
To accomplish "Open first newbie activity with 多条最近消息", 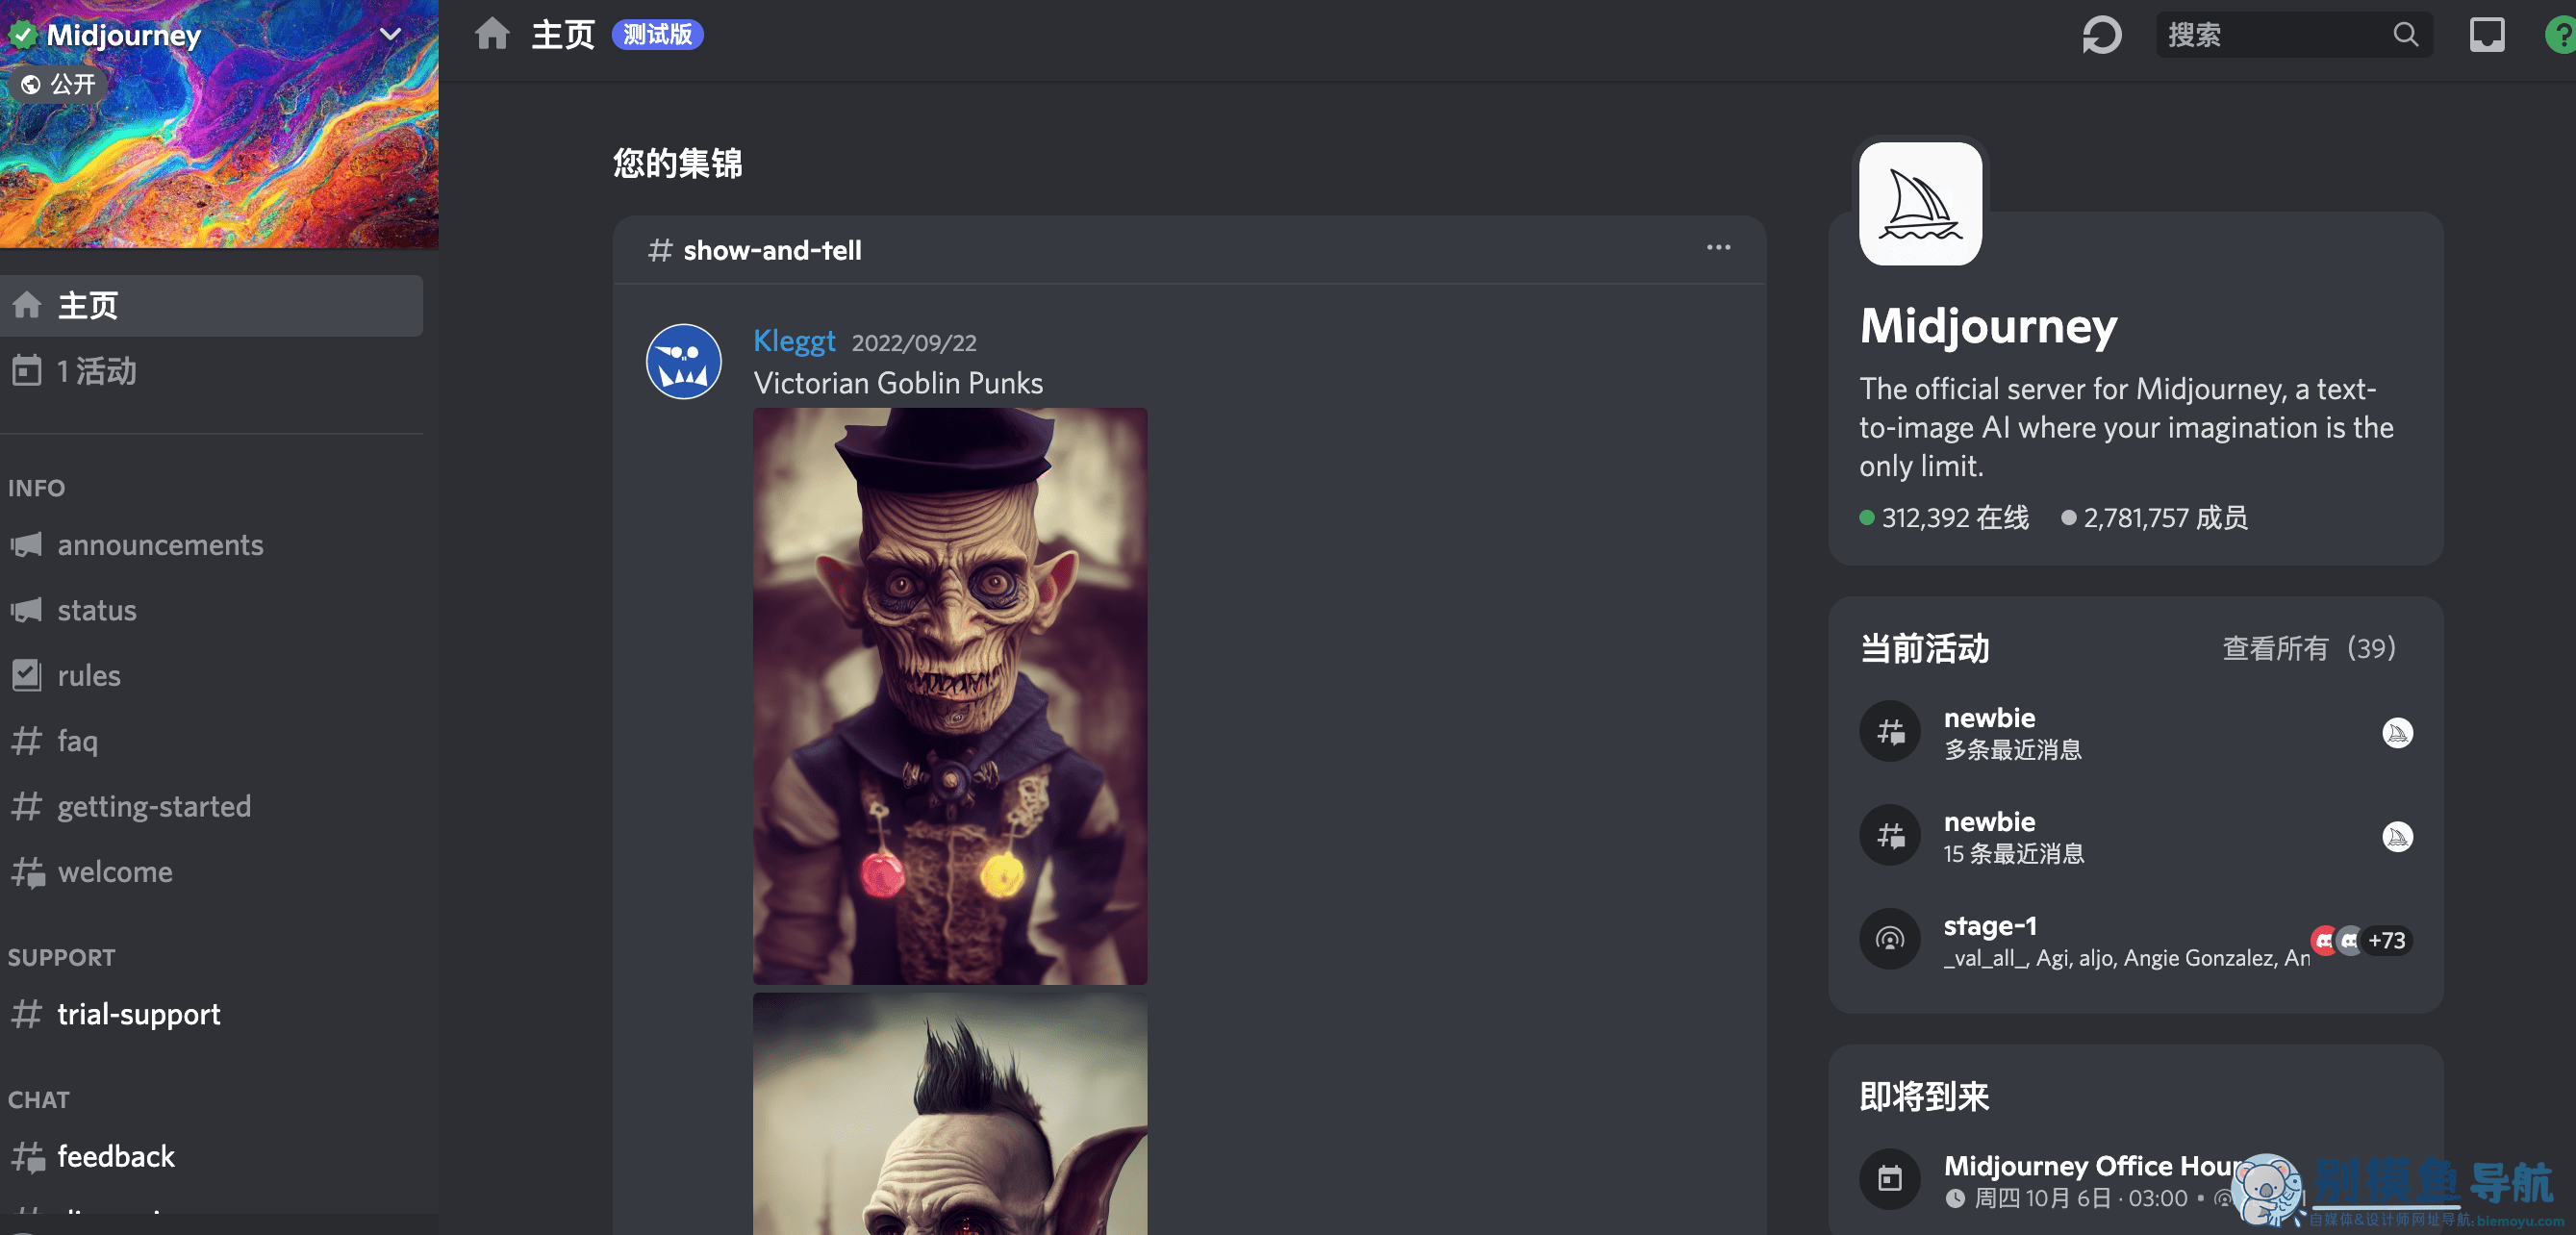I will pos(2136,732).
